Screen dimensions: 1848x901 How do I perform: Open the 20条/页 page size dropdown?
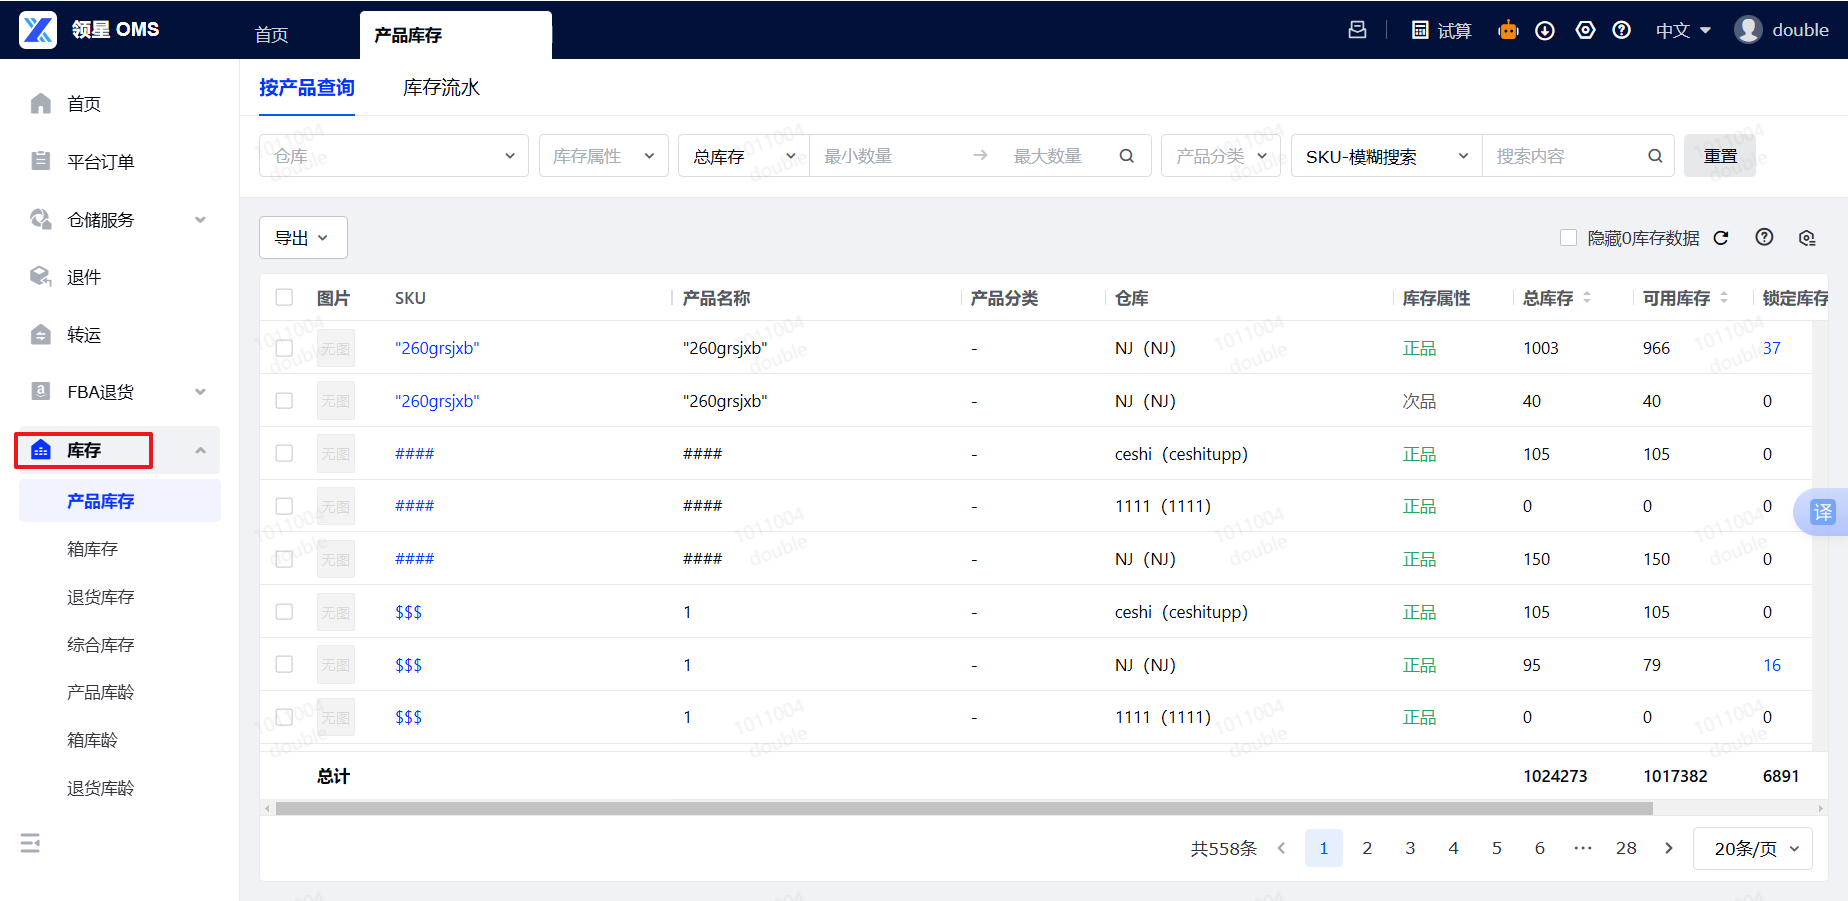pyautogui.click(x=1753, y=848)
